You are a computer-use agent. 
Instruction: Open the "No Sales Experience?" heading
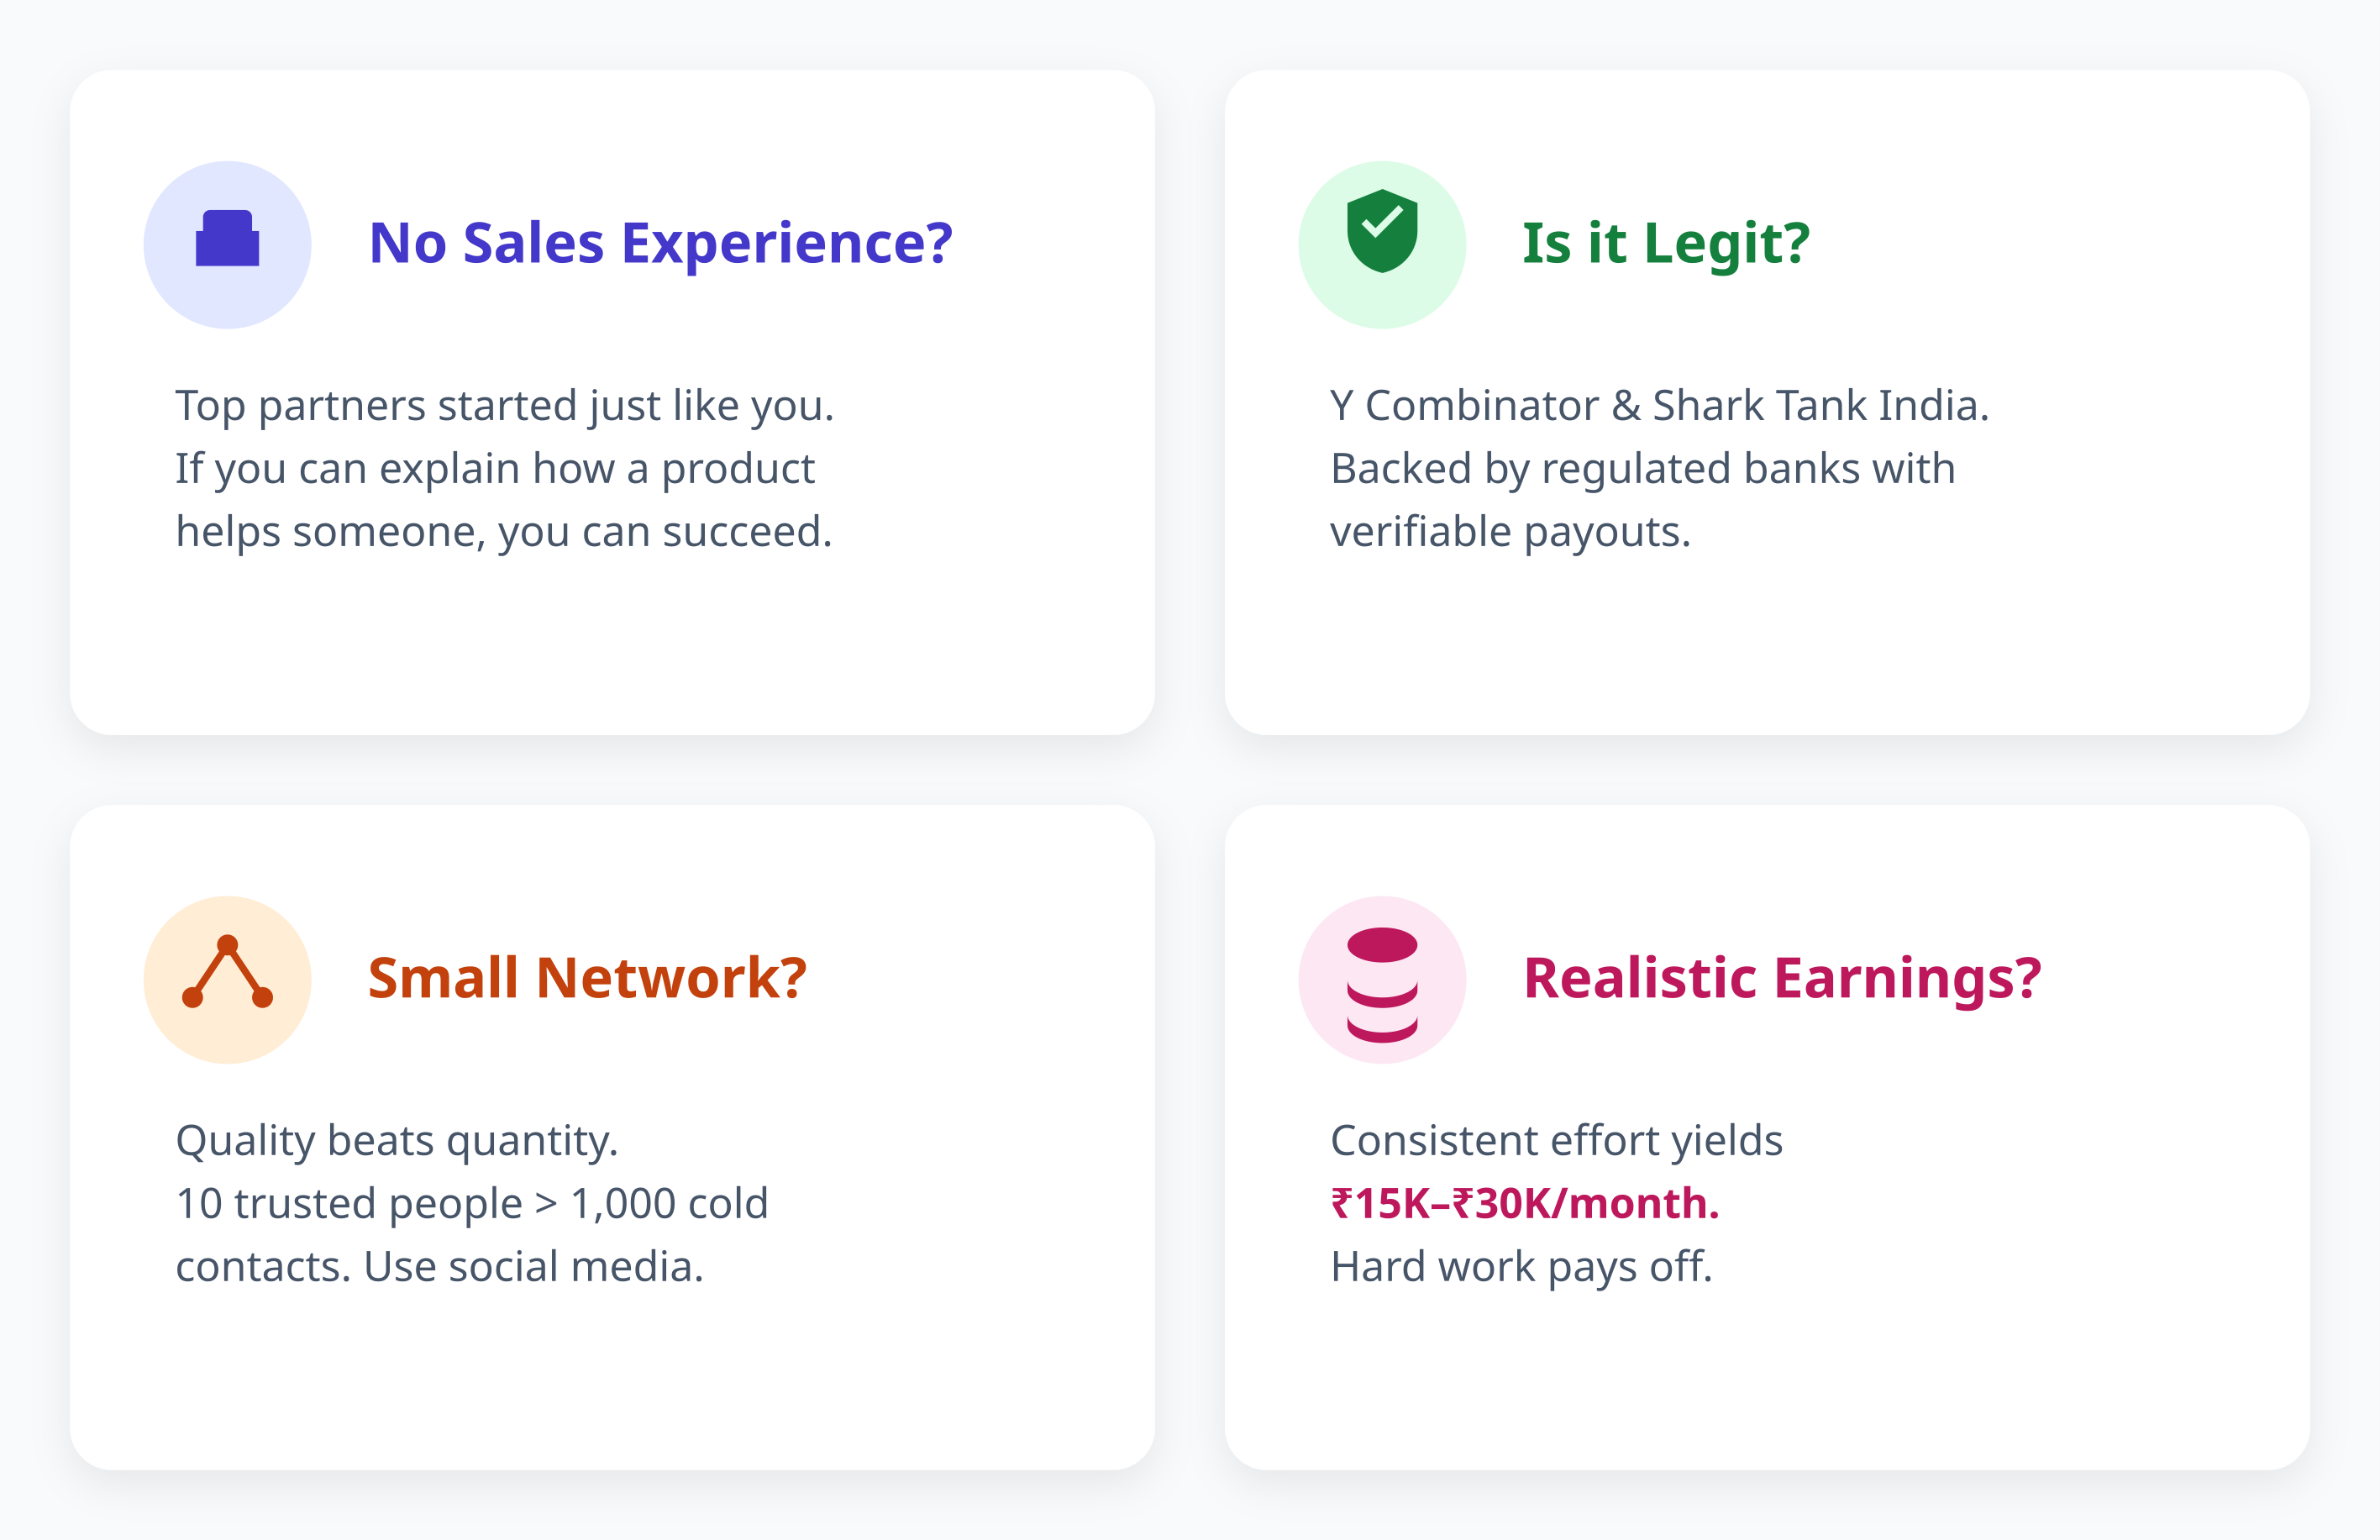pyautogui.click(x=660, y=243)
